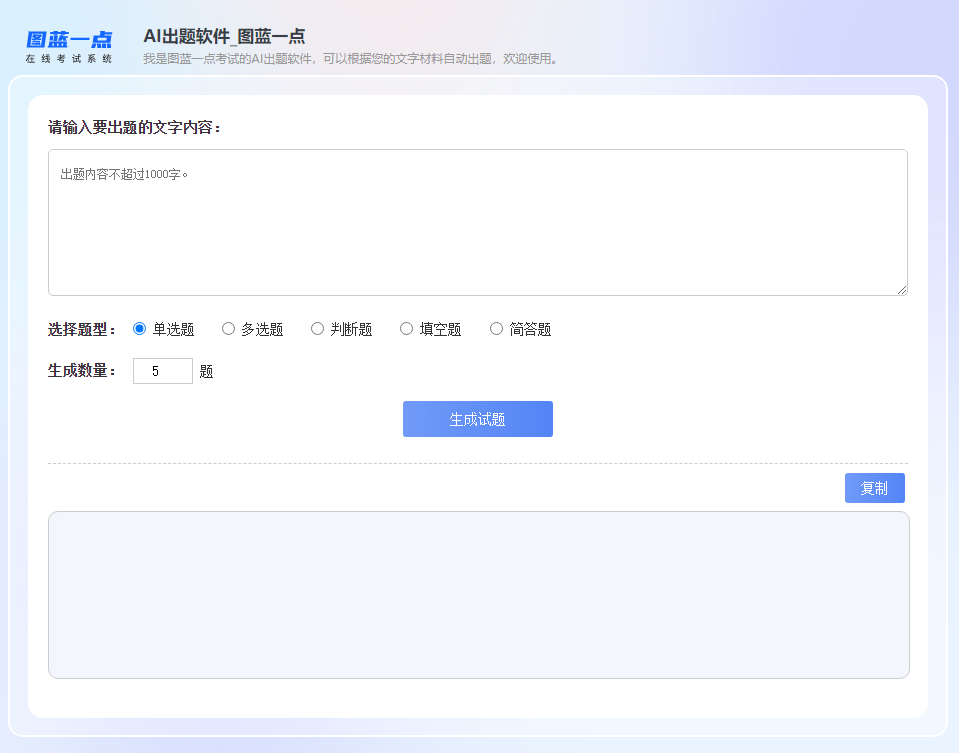The width and height of the screenshot is (959, 753).
Task: Choose the 判断题 question type
Action: point(317,329)
